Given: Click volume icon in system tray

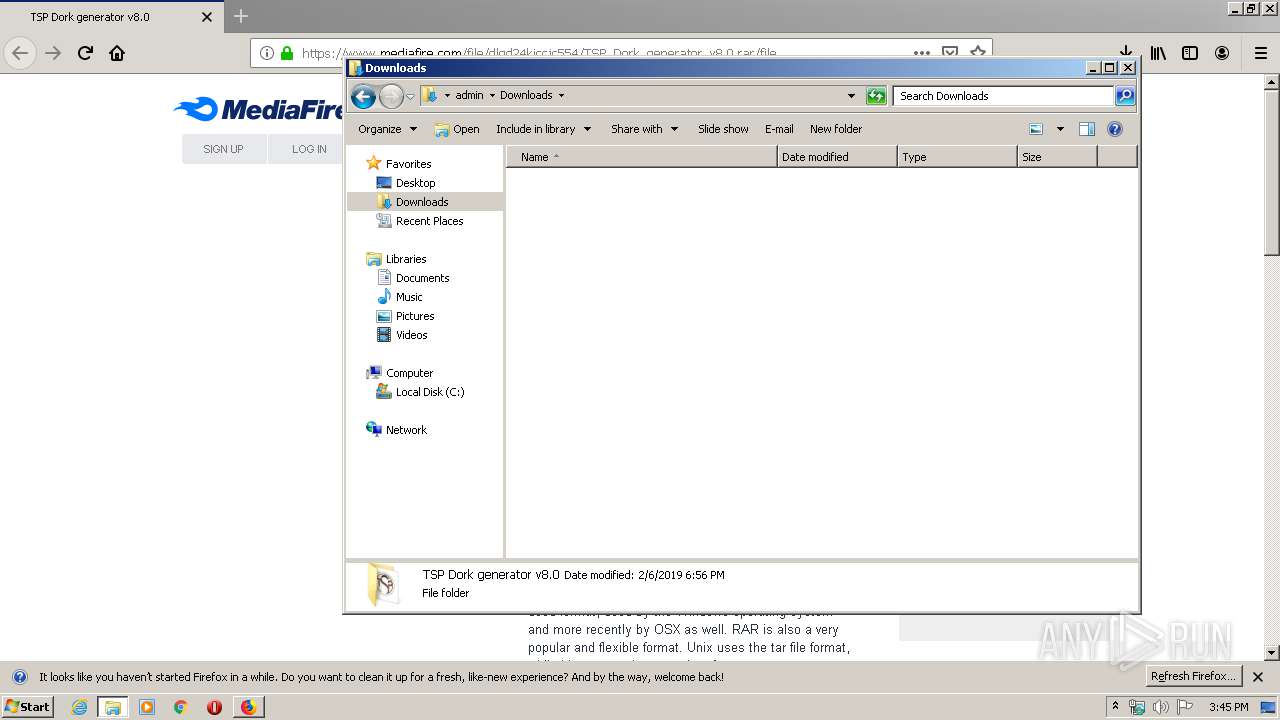Looking at the screenshot, I should 1161,707.
